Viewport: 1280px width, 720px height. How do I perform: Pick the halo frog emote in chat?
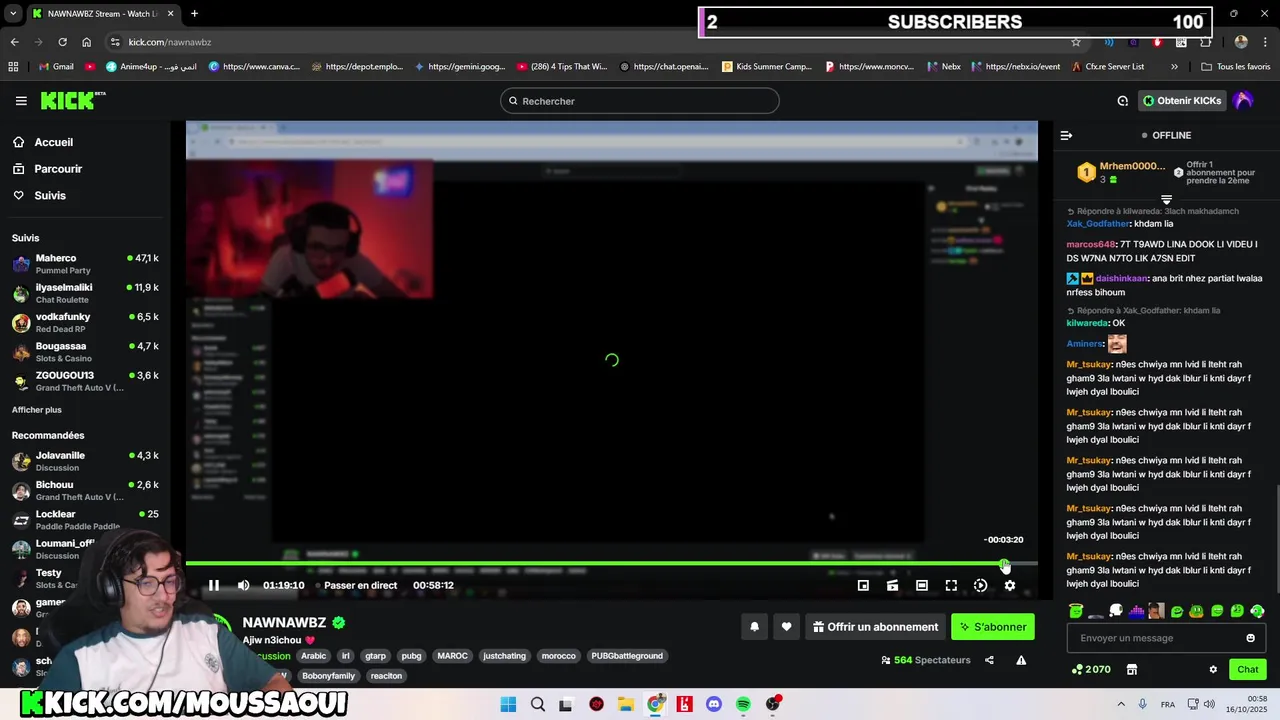[1076, 611]
